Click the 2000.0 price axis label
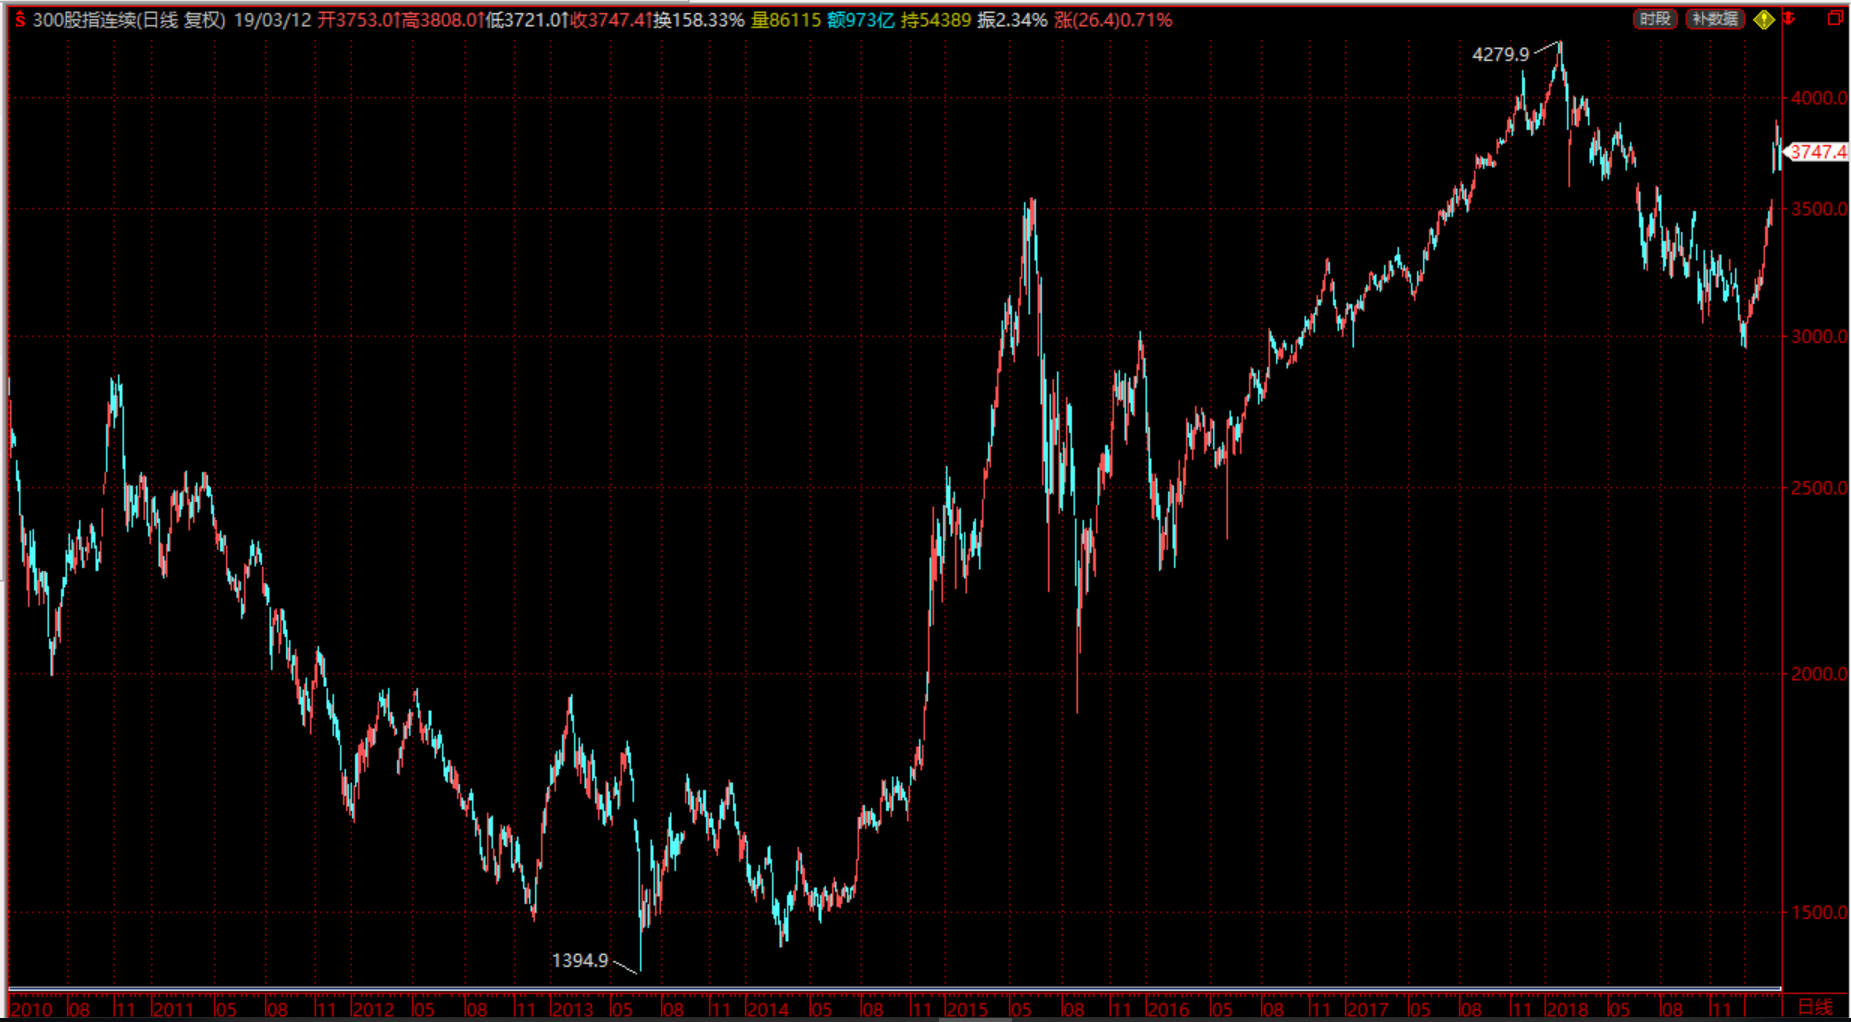 point(1819,674)
